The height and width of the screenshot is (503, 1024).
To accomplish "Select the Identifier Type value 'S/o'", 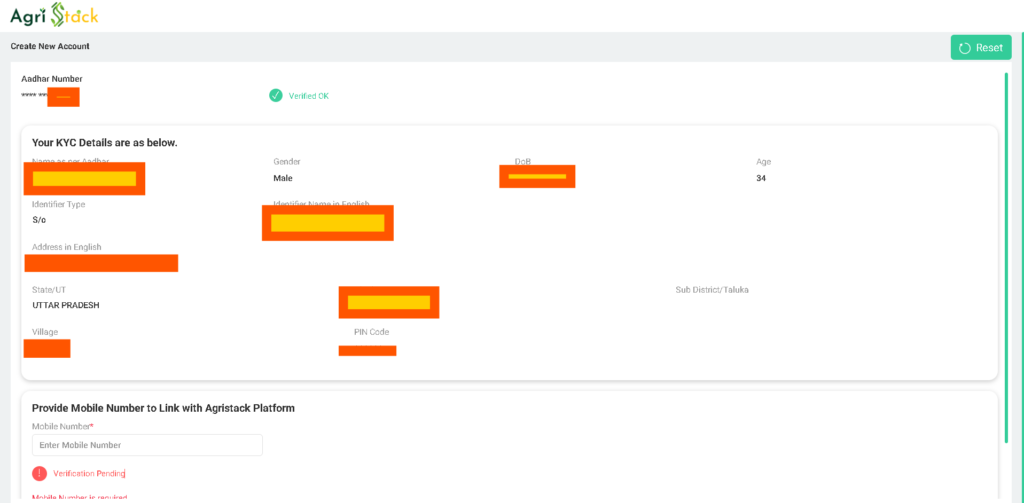I will [39, 220].
